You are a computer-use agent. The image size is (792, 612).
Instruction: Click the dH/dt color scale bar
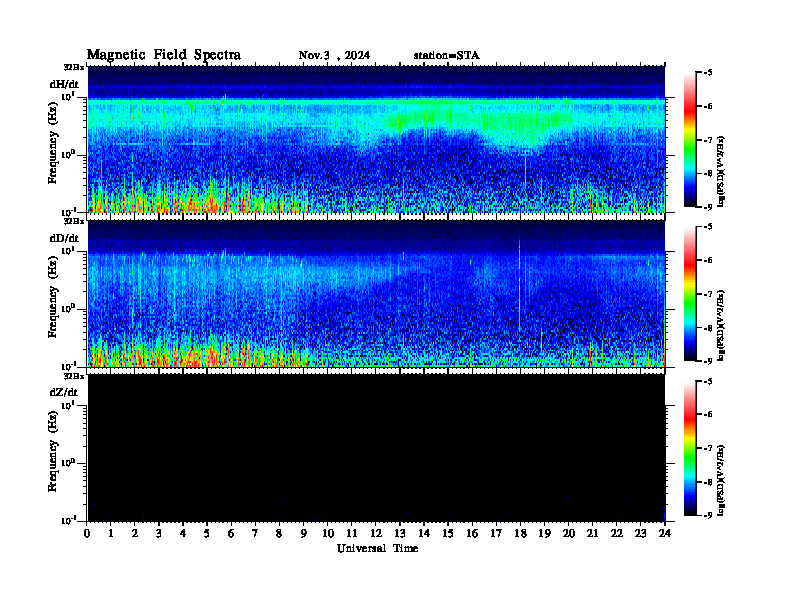(x=690, y=139)
